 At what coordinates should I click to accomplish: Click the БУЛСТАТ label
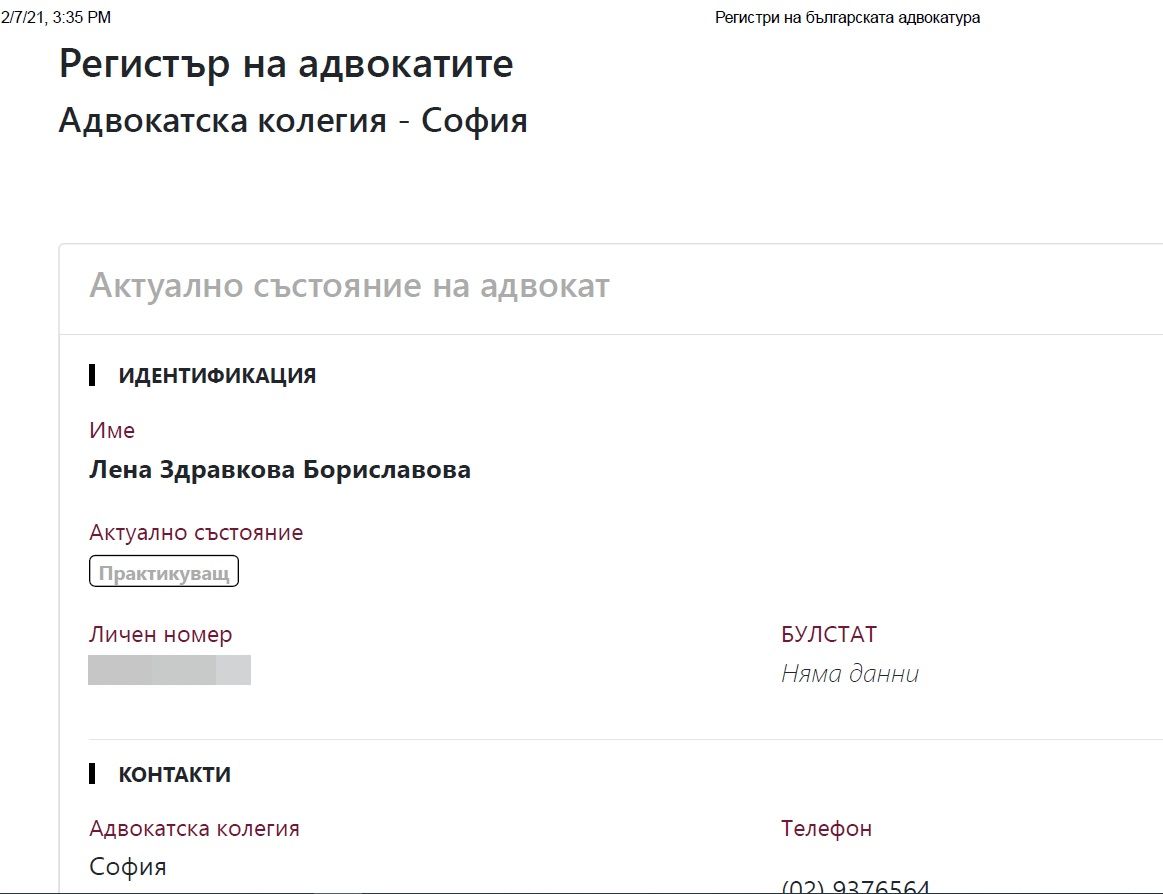[829, 634]
